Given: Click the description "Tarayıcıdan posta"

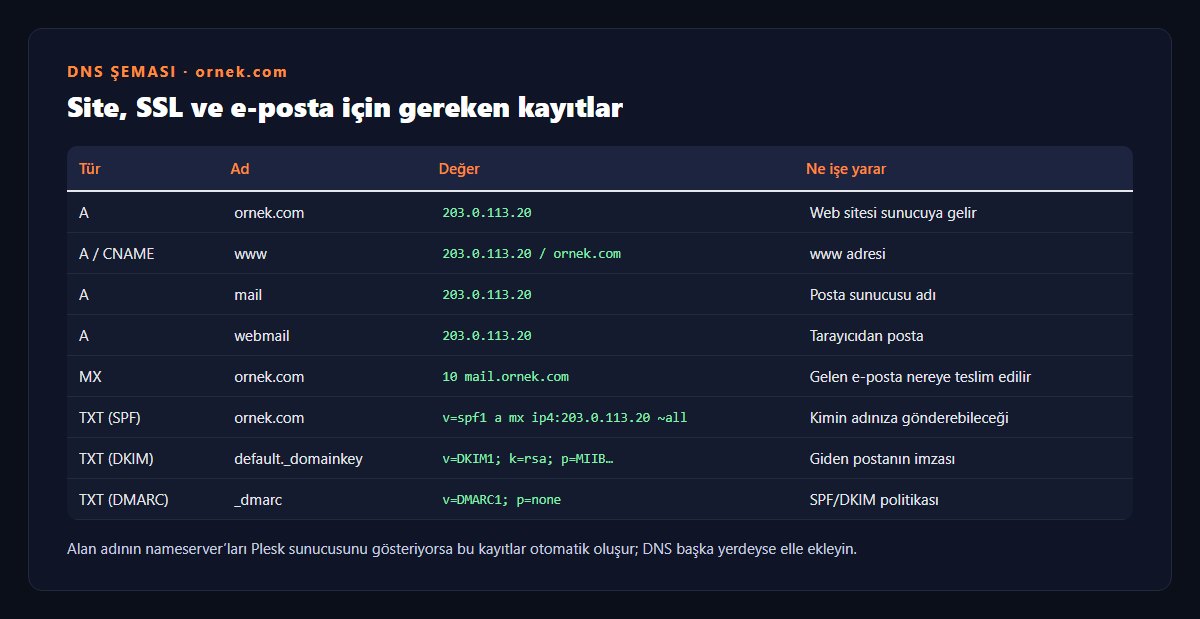Looking at the screenshot, I should click(x=867, y=336).
